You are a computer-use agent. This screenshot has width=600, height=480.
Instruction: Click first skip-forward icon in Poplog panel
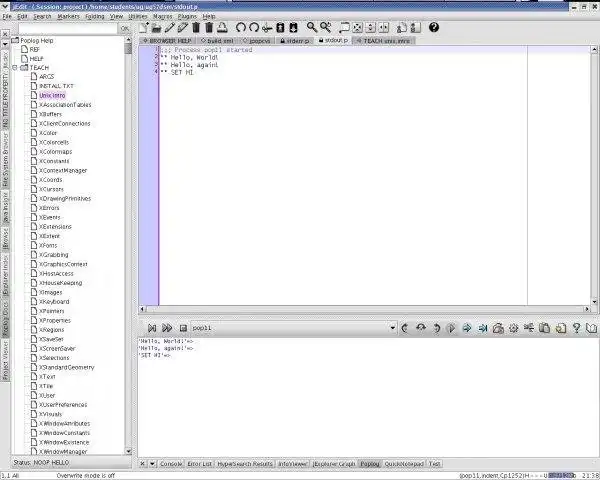coord(152,328)
